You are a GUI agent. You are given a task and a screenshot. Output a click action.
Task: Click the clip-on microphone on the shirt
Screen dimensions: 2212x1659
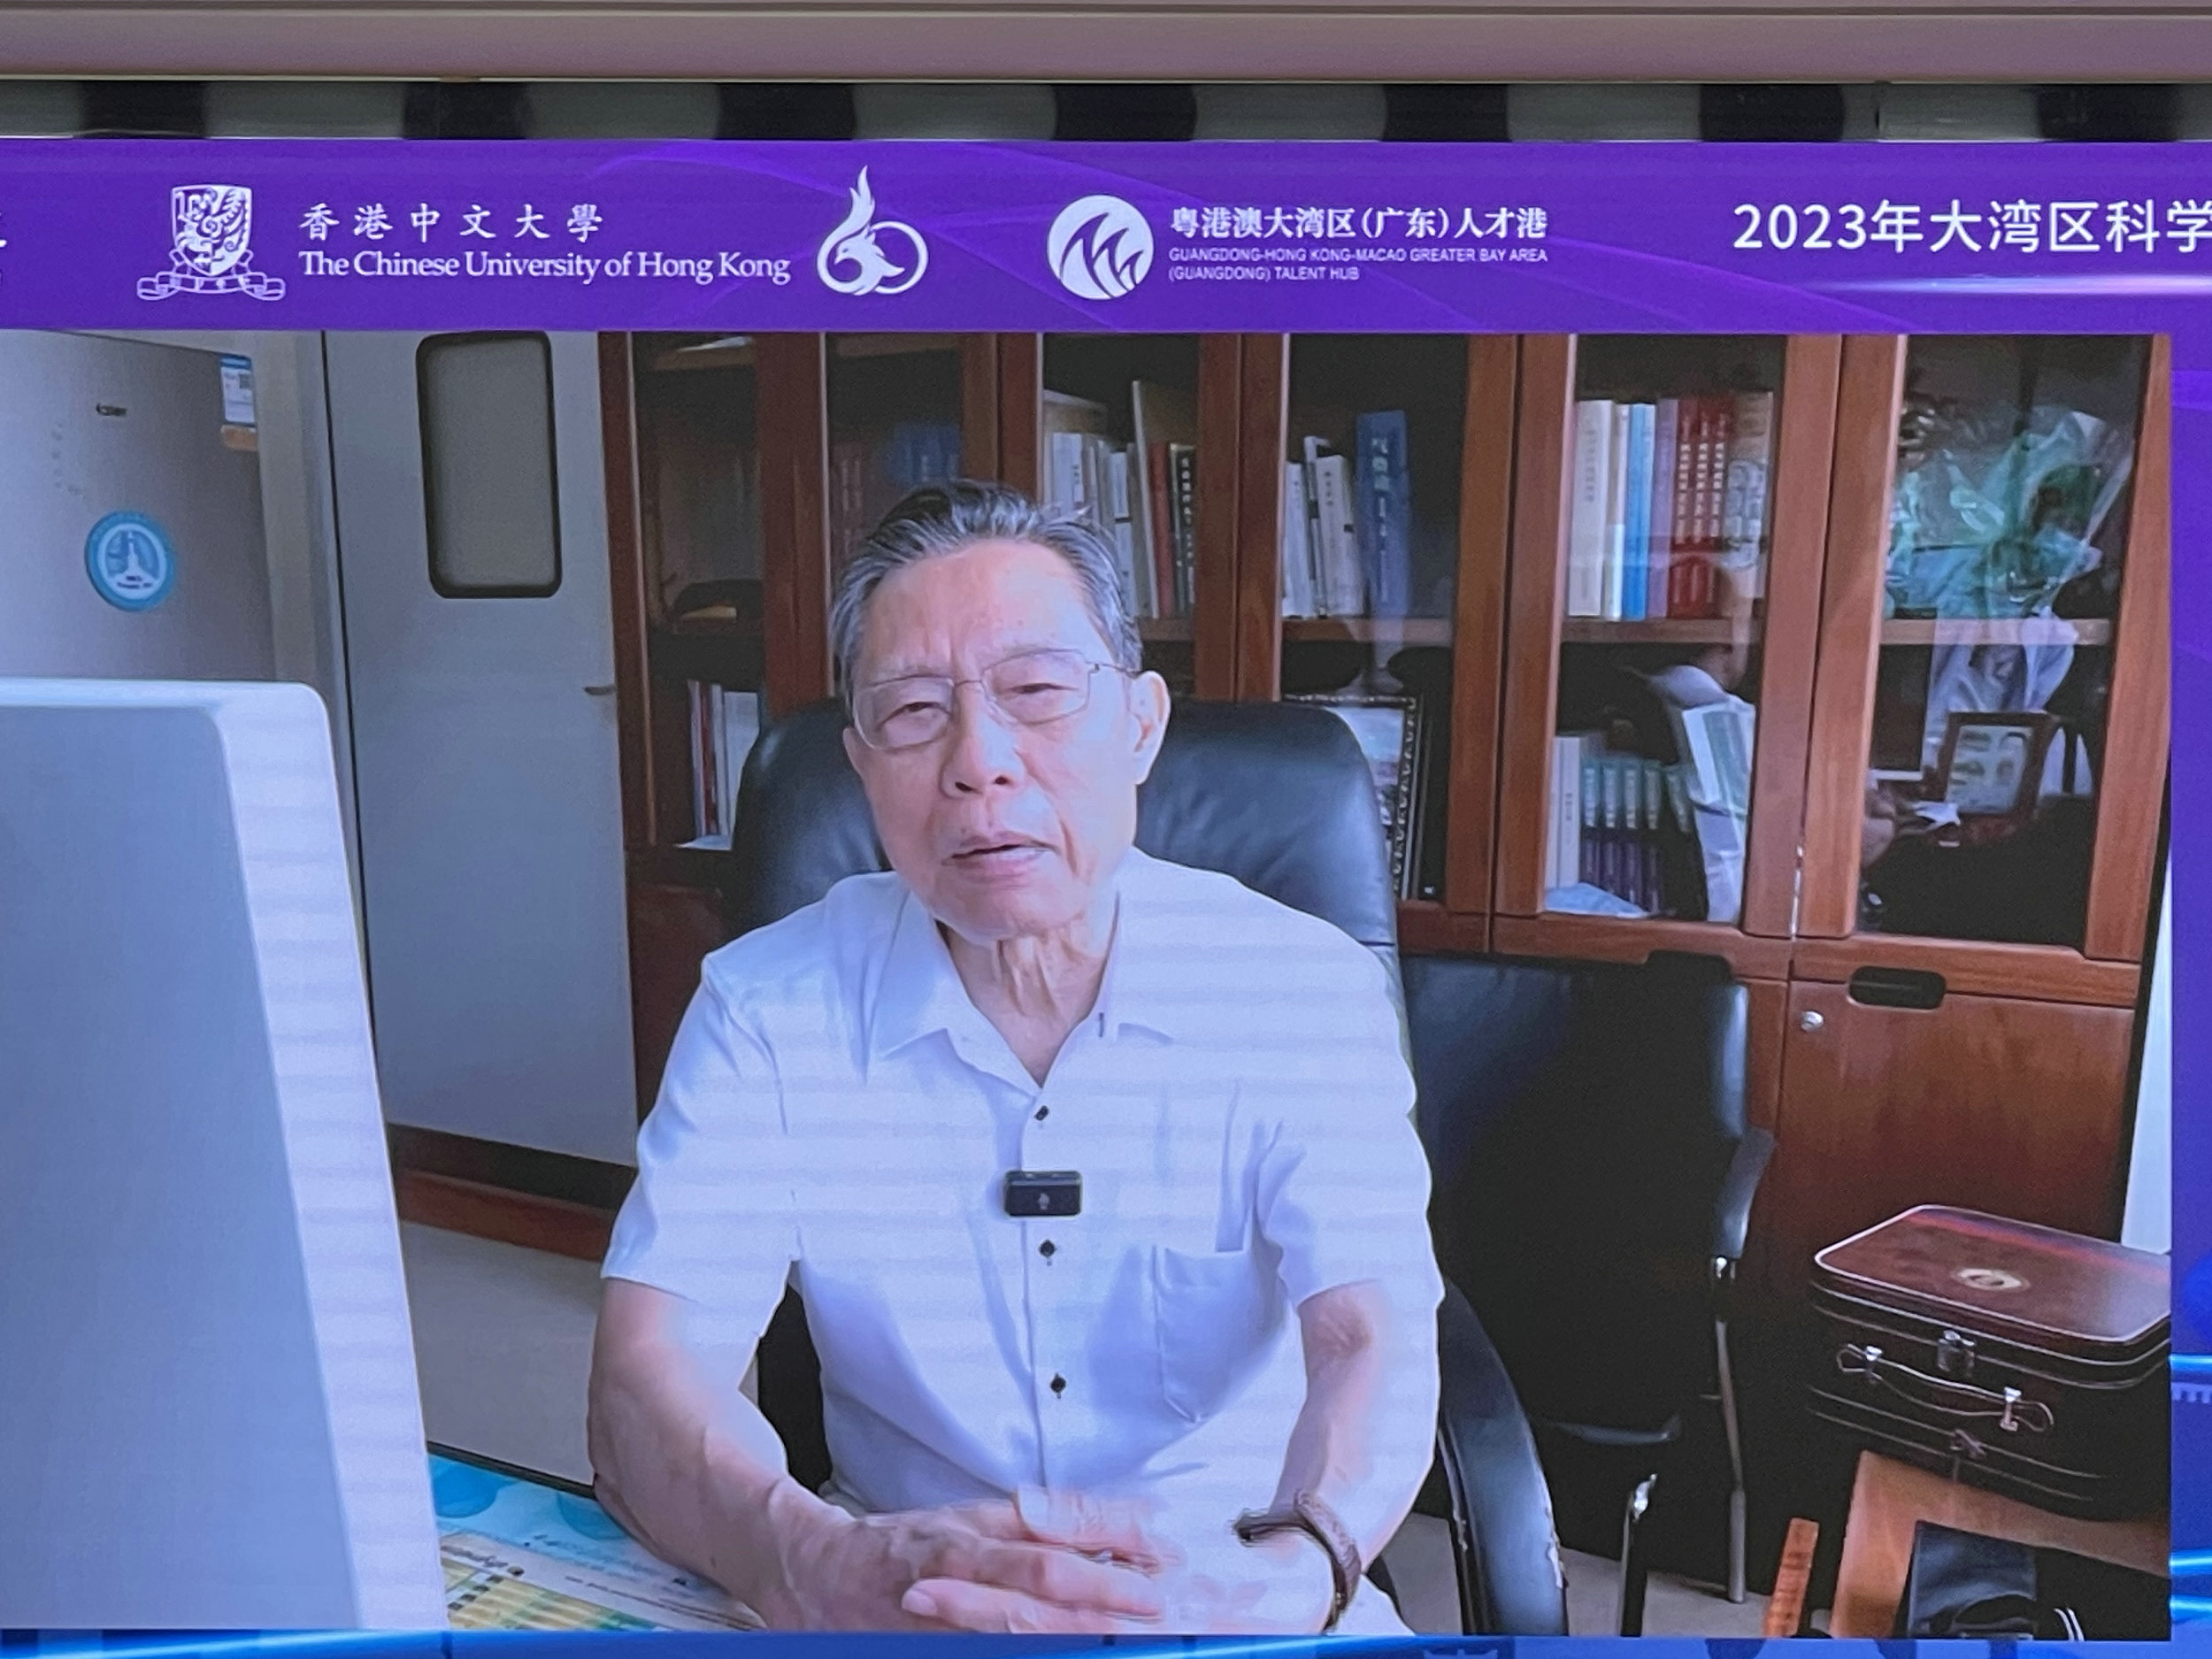point(1043,1192)
